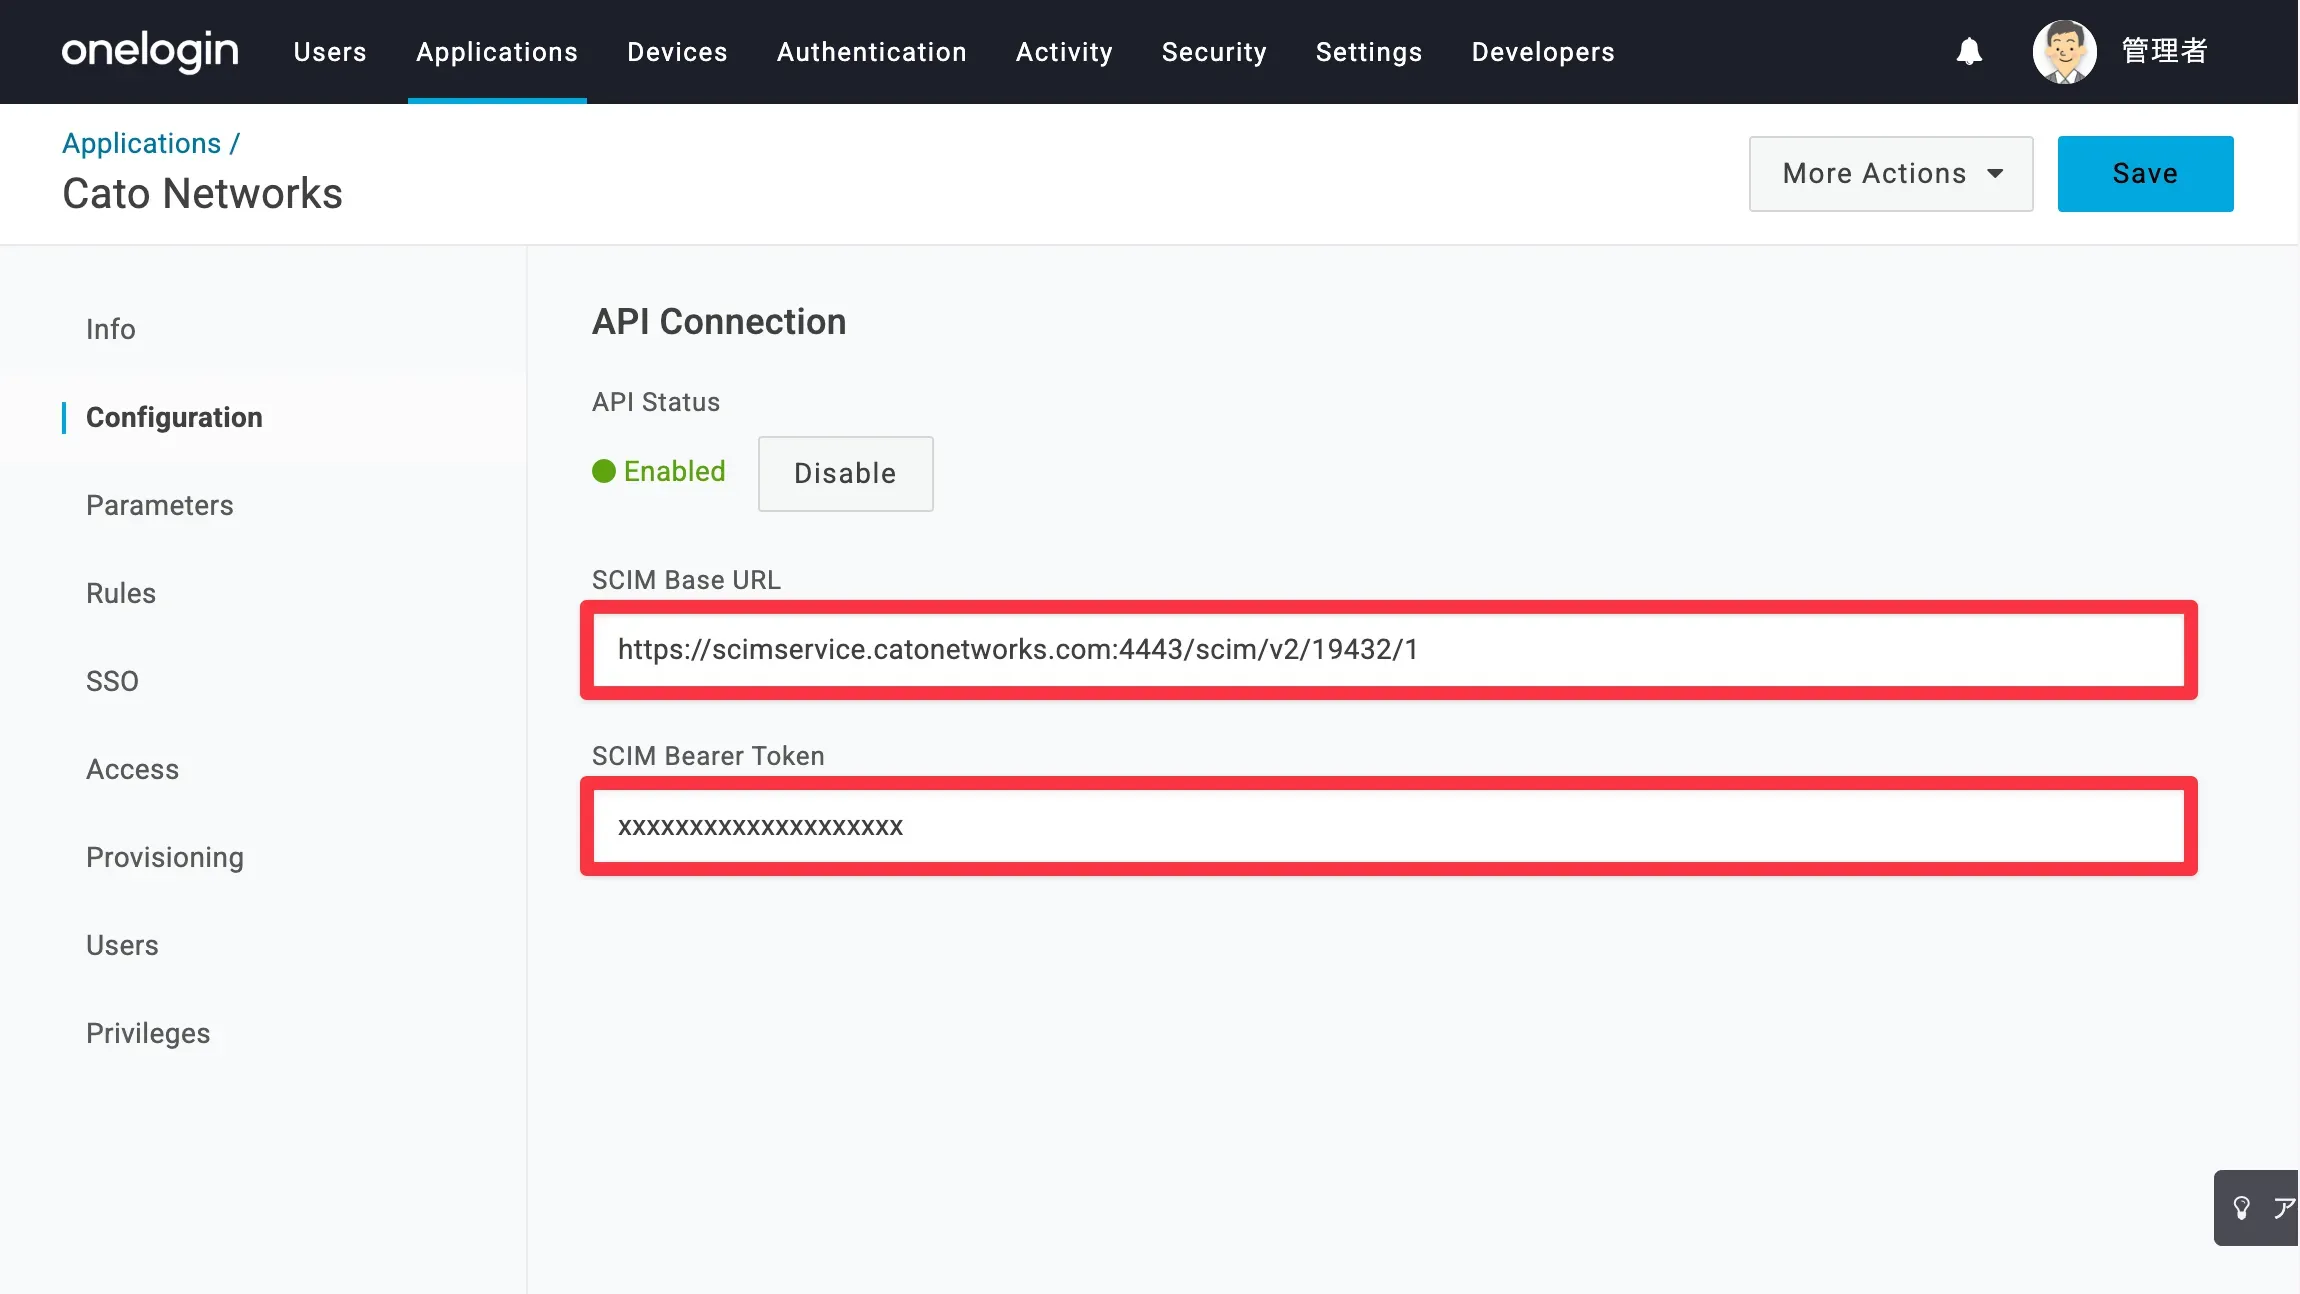The width and height of the screenshot is (2300, 1294).
Task: Focus the SCIM Bearer Token field
Action: [x=1388, y=826]
